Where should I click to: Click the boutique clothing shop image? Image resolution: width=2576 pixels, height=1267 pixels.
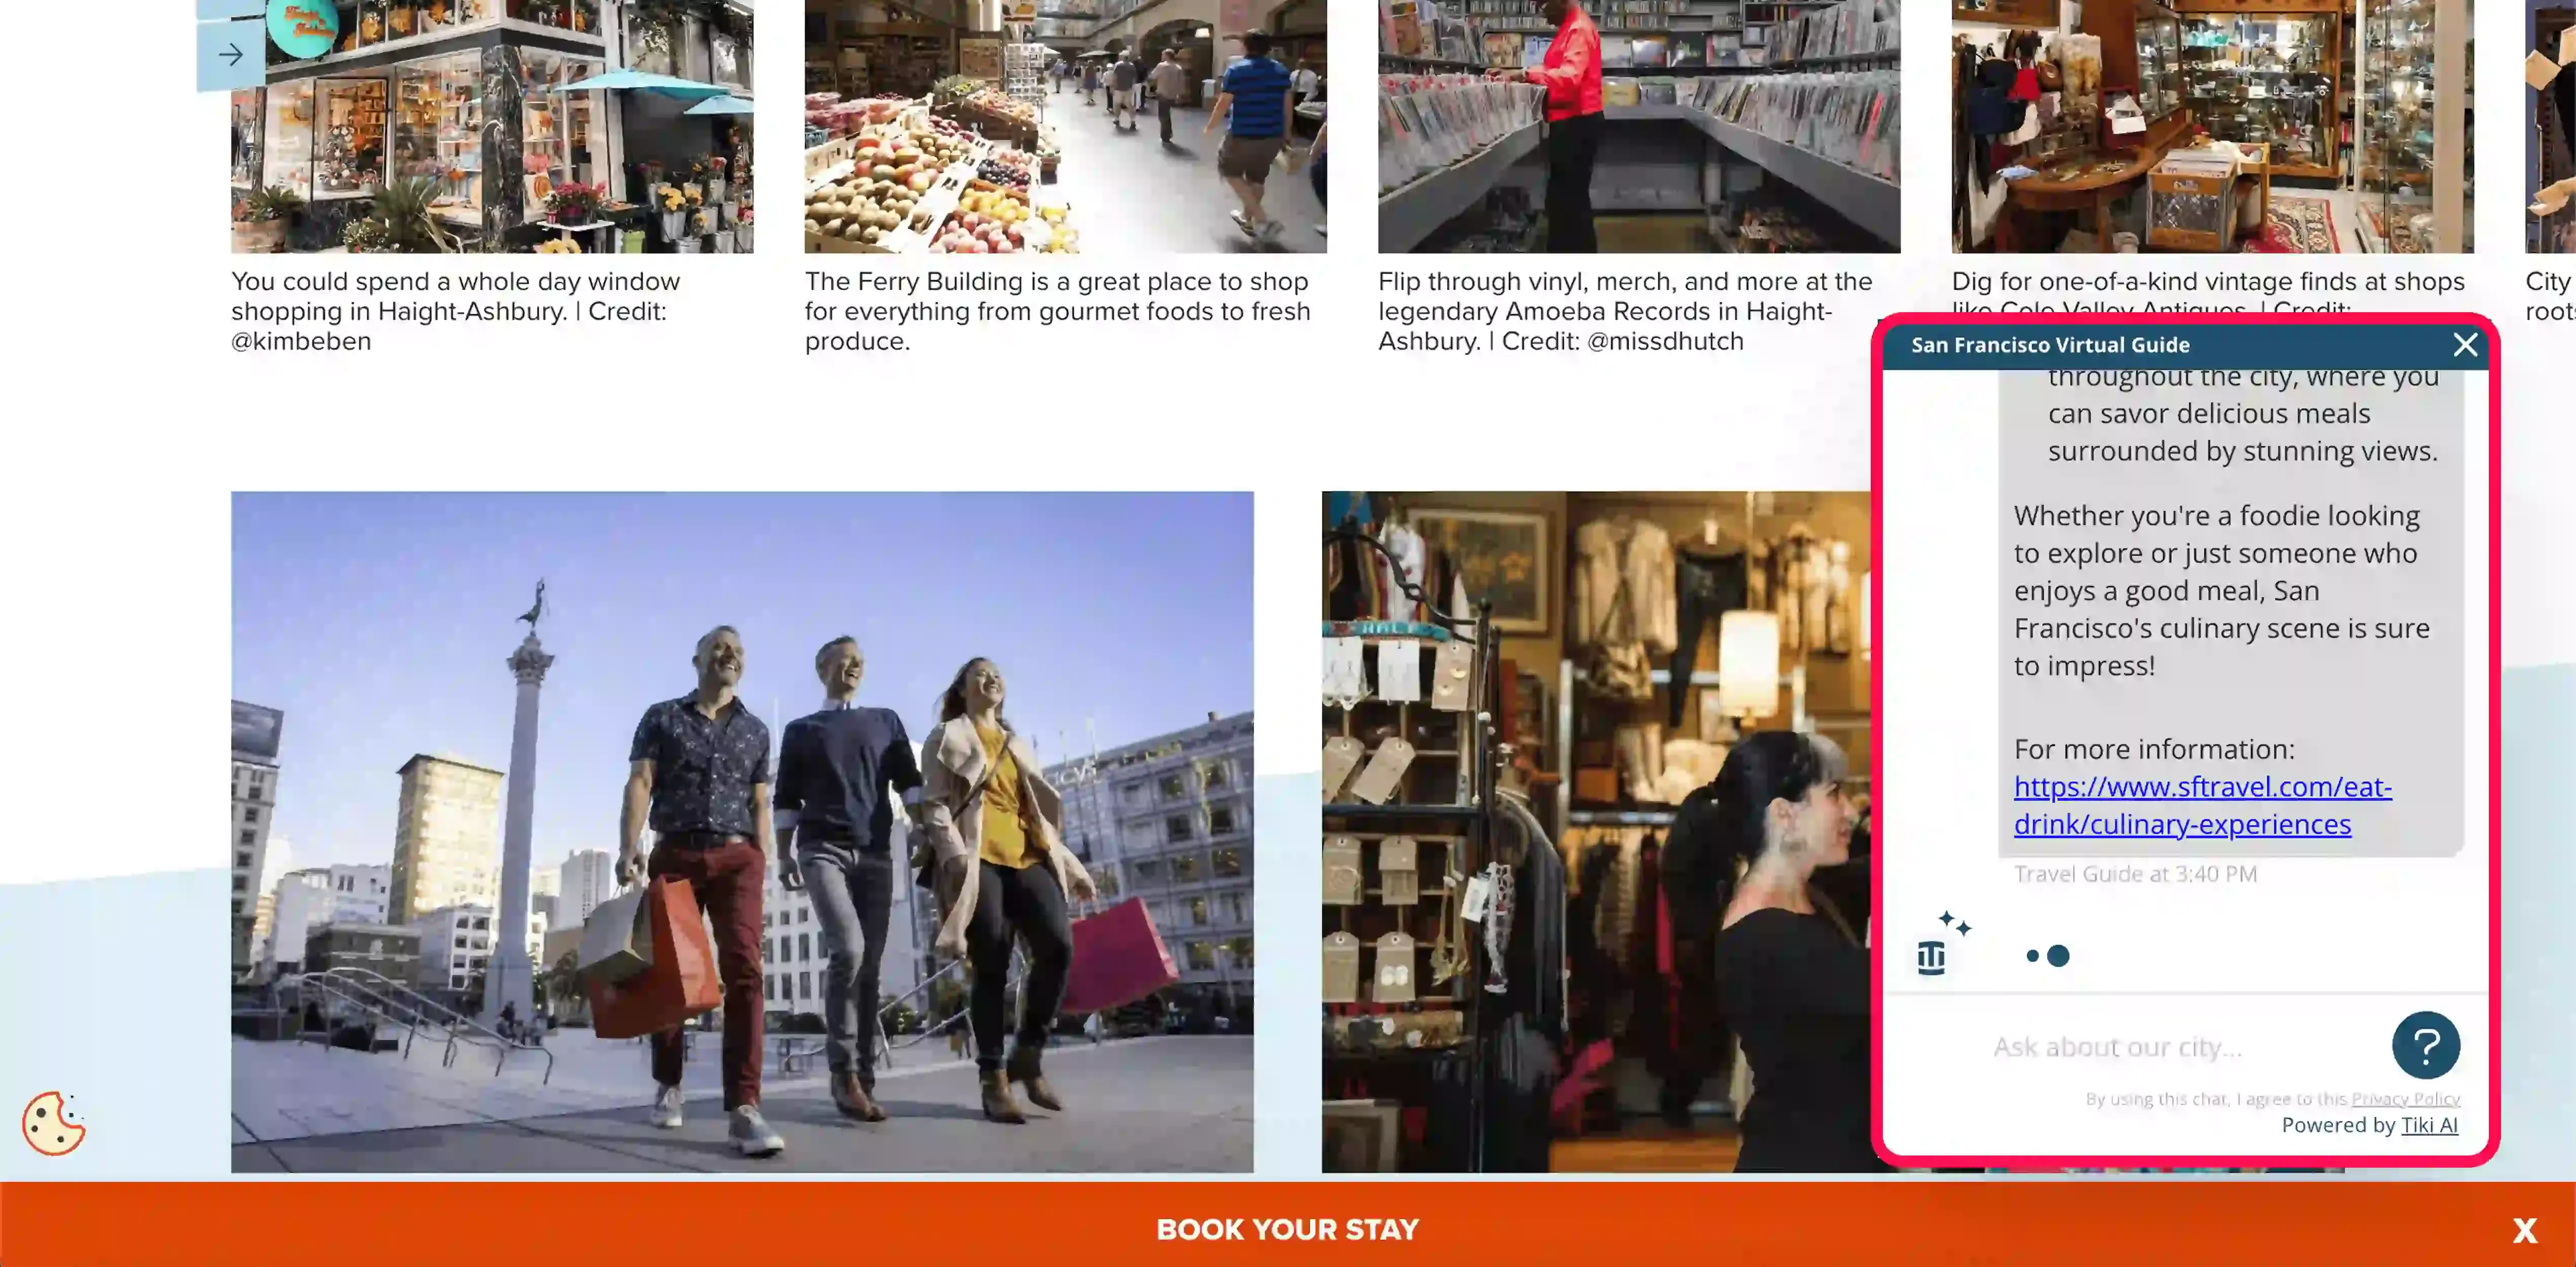point(1595,830)
